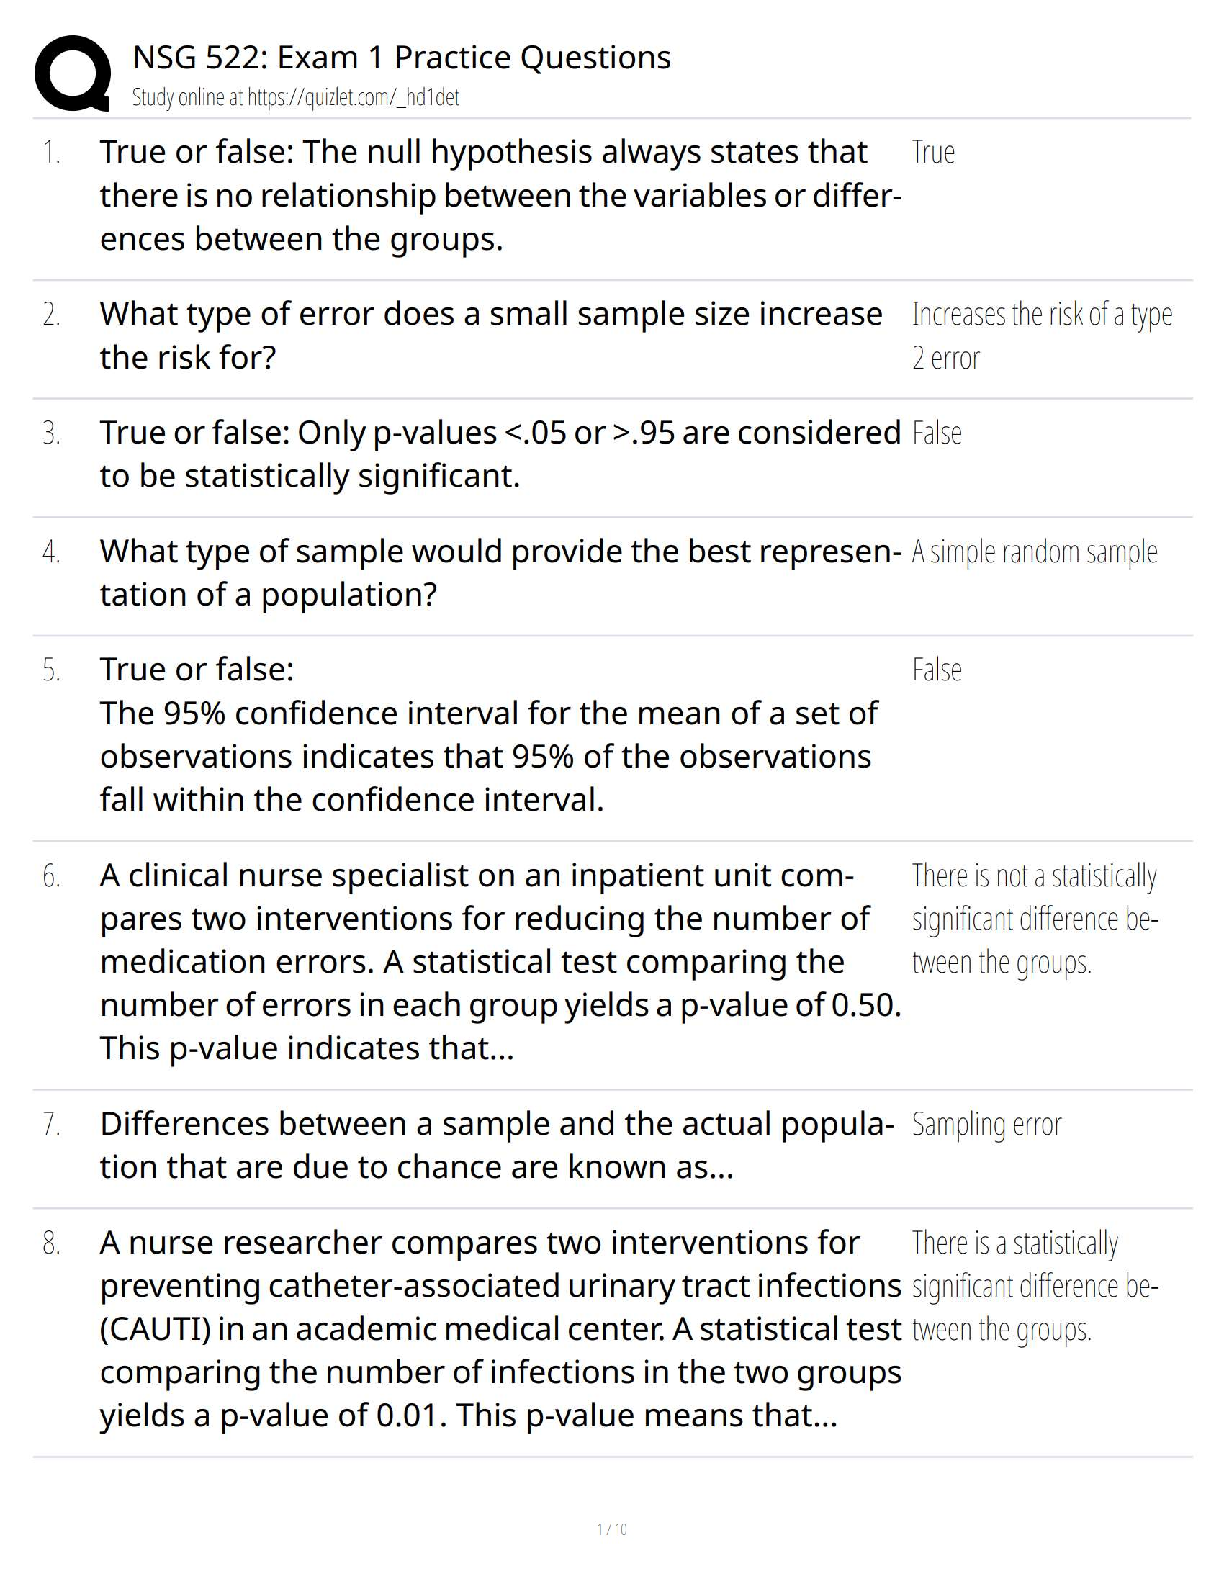
Task: Click the answer "True" for question 1
Action: [x=933, y=153]
